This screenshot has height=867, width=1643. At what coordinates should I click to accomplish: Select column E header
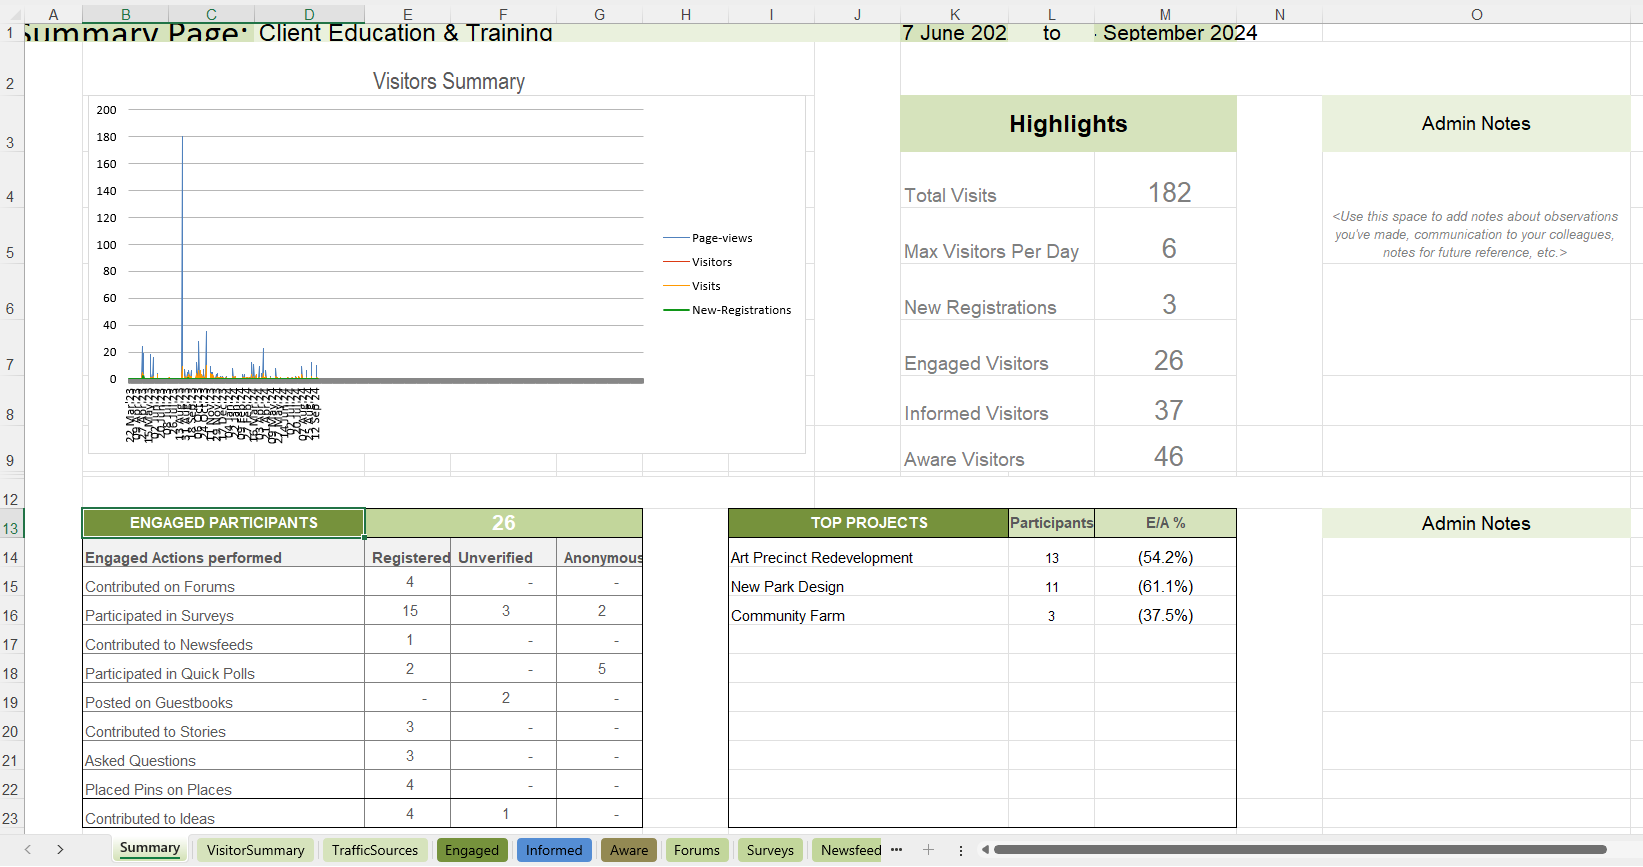point(408,14)
